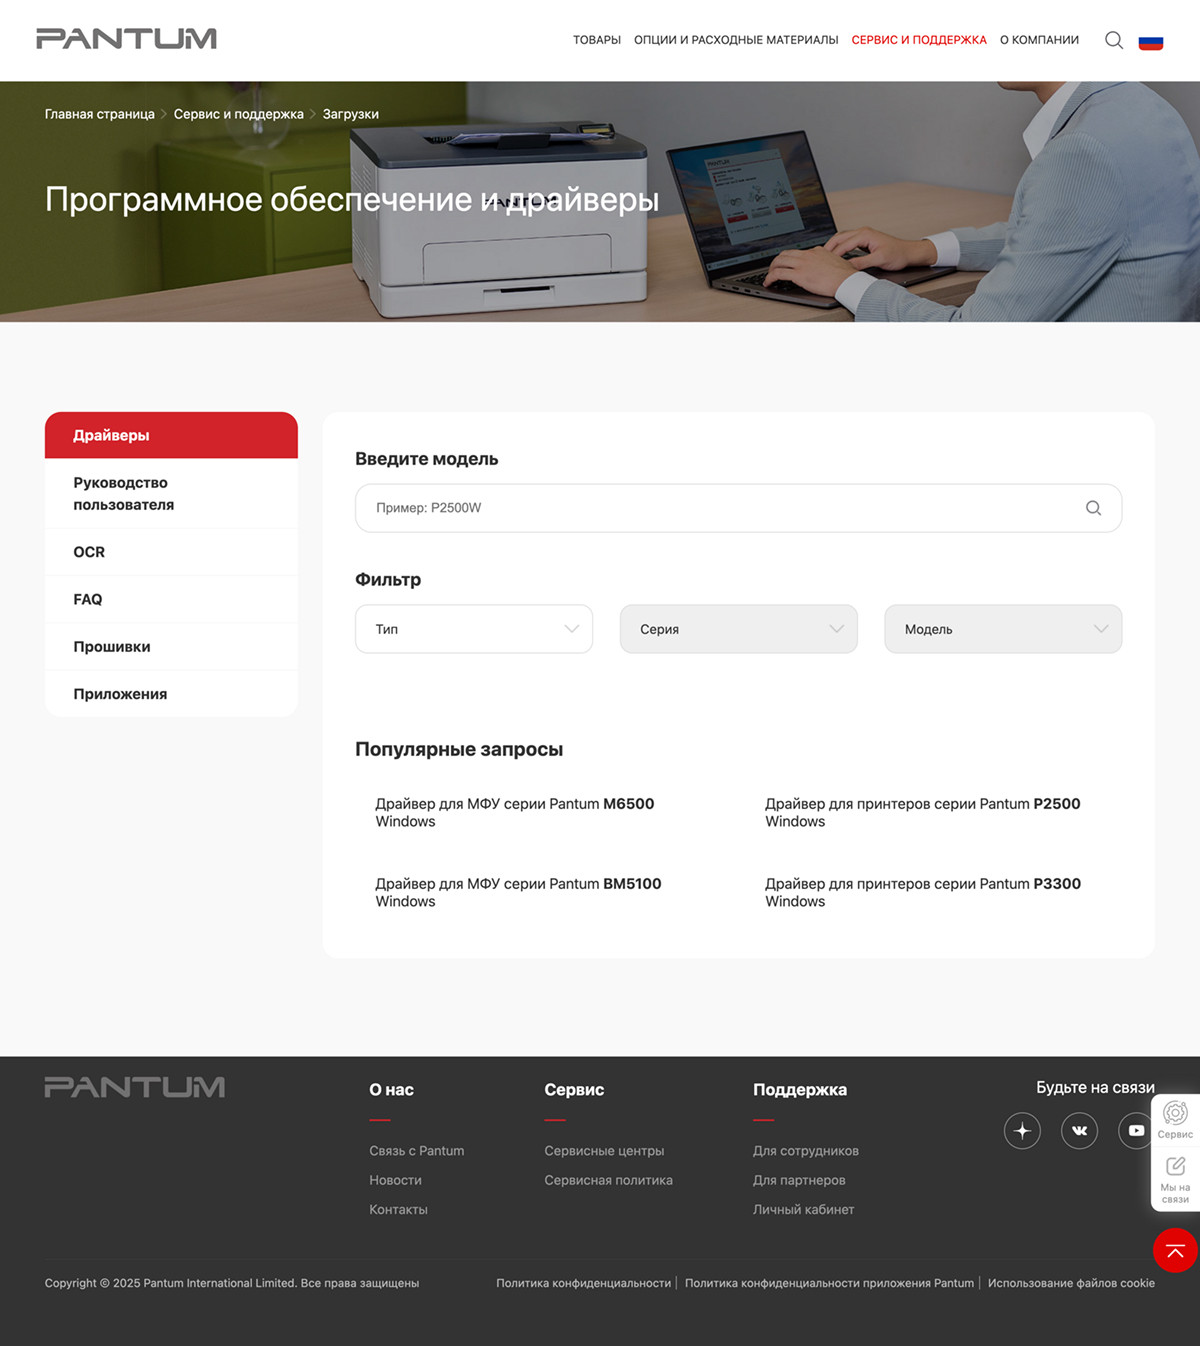
Task: Open ОПЦИИ И РАСХОДНЫЕ МАТЕРИАЛЫ menu
Action: [736, 40]
